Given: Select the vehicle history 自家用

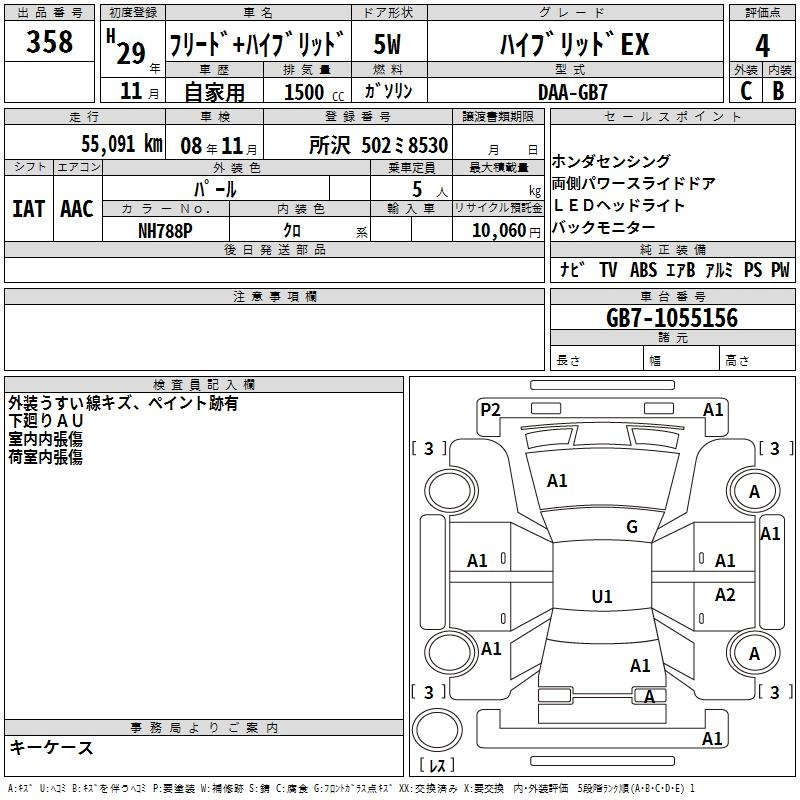Looking at the screenshot, I should [x=214, y=92].
